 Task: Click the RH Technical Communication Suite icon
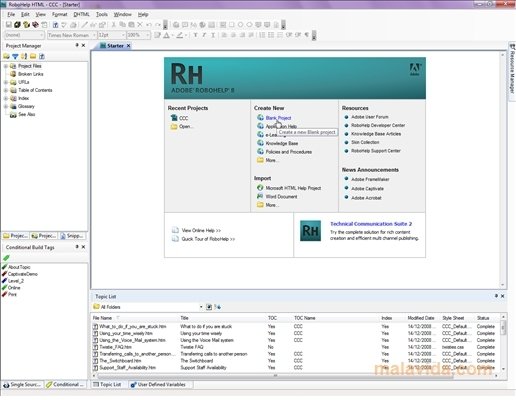pyautogui.click(x=310, y=231)
